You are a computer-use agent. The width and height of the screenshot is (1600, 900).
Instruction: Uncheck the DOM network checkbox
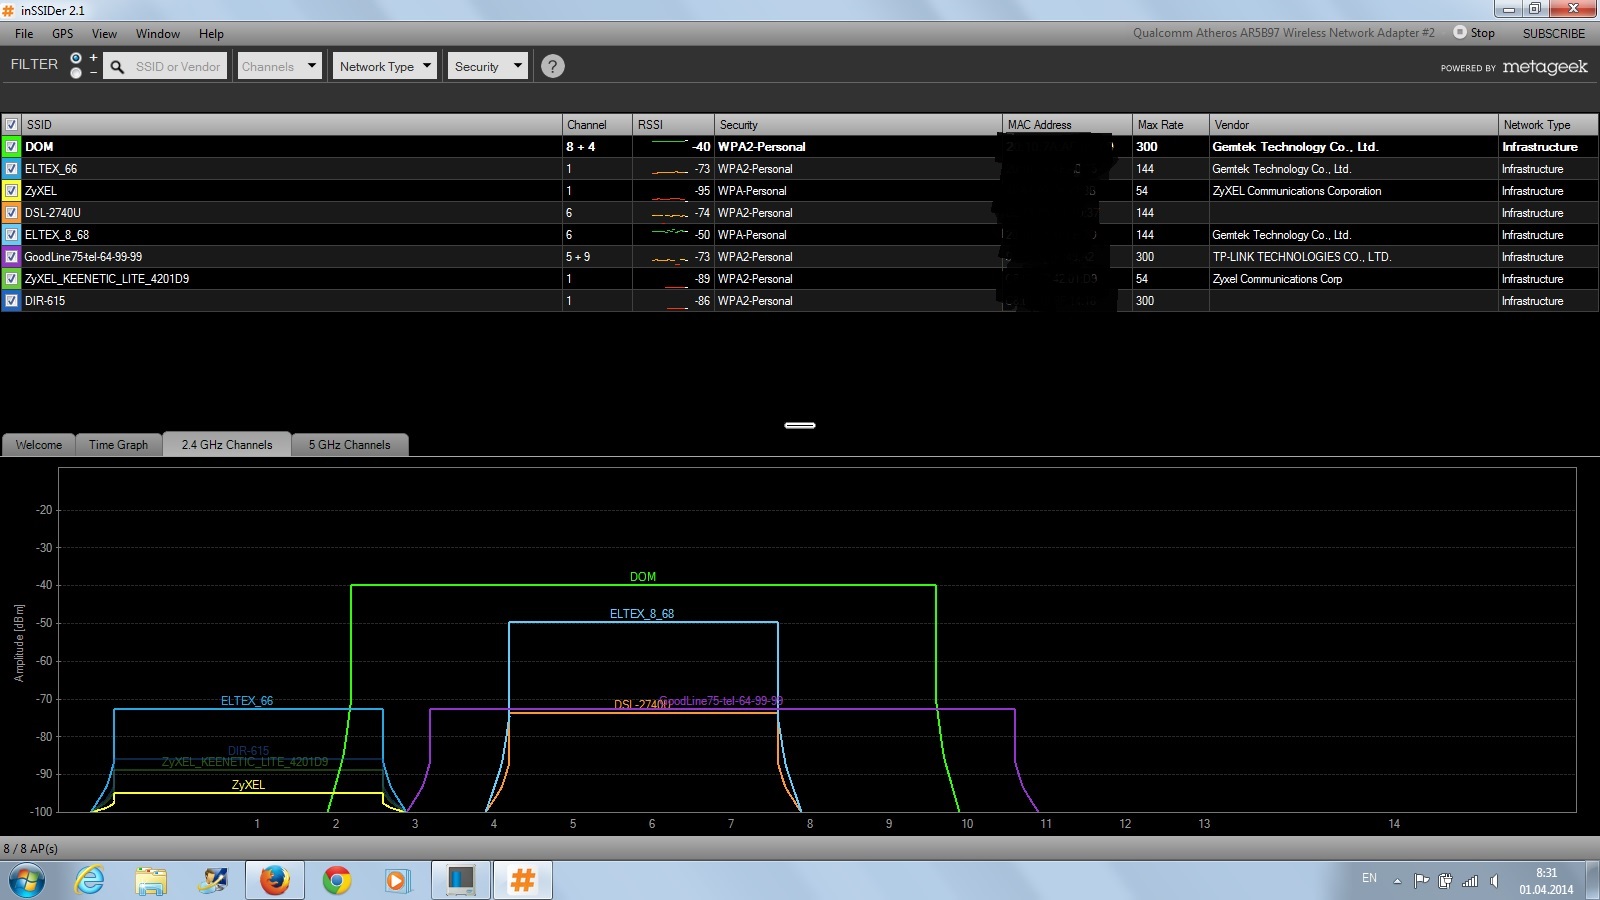(x=11, y=146)
